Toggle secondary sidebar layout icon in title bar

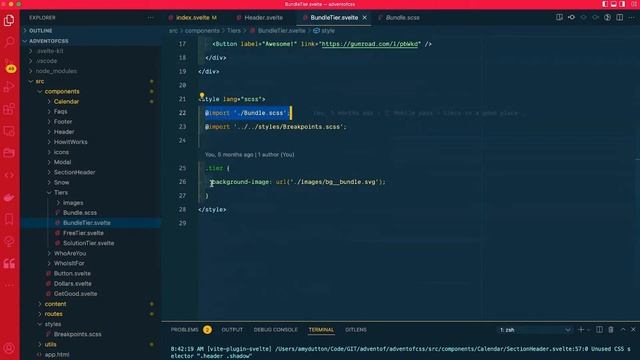coord(622,4)
